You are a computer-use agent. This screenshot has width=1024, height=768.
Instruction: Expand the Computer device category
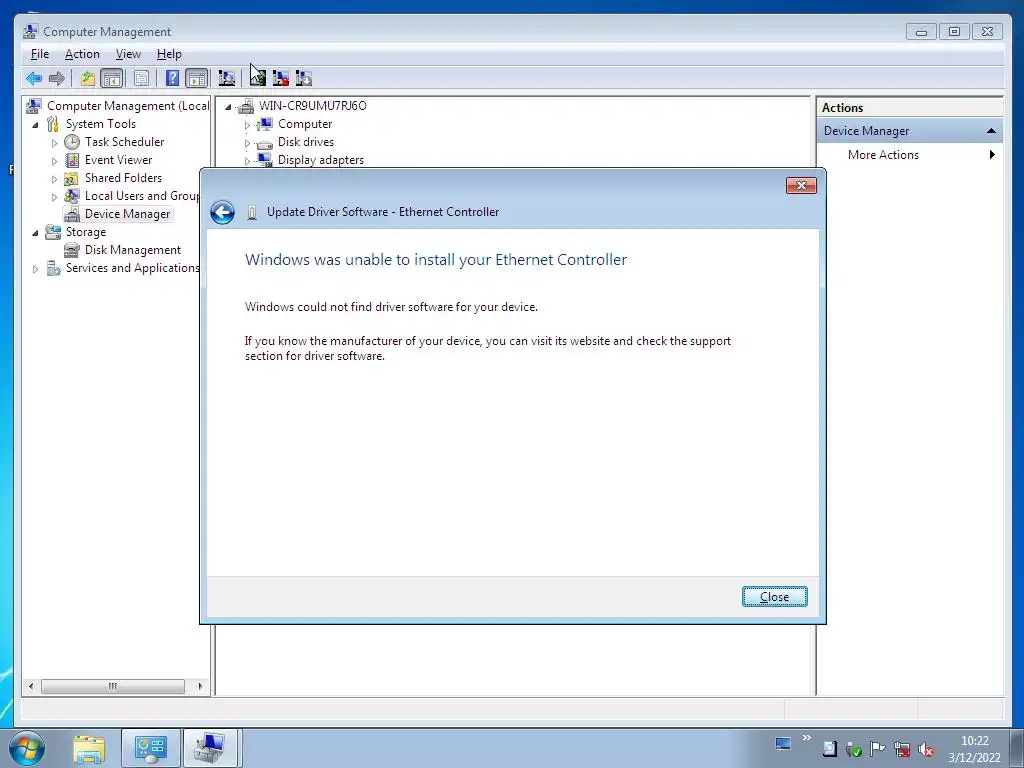[x=247, y=125]
